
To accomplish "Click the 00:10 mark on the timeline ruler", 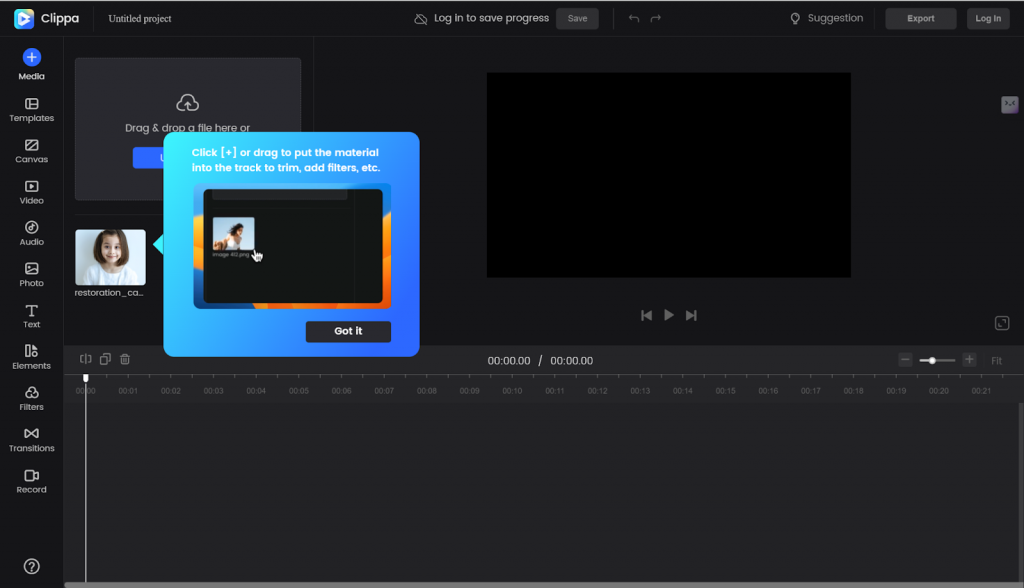I will pyautogui.click(x=512, y=391).
